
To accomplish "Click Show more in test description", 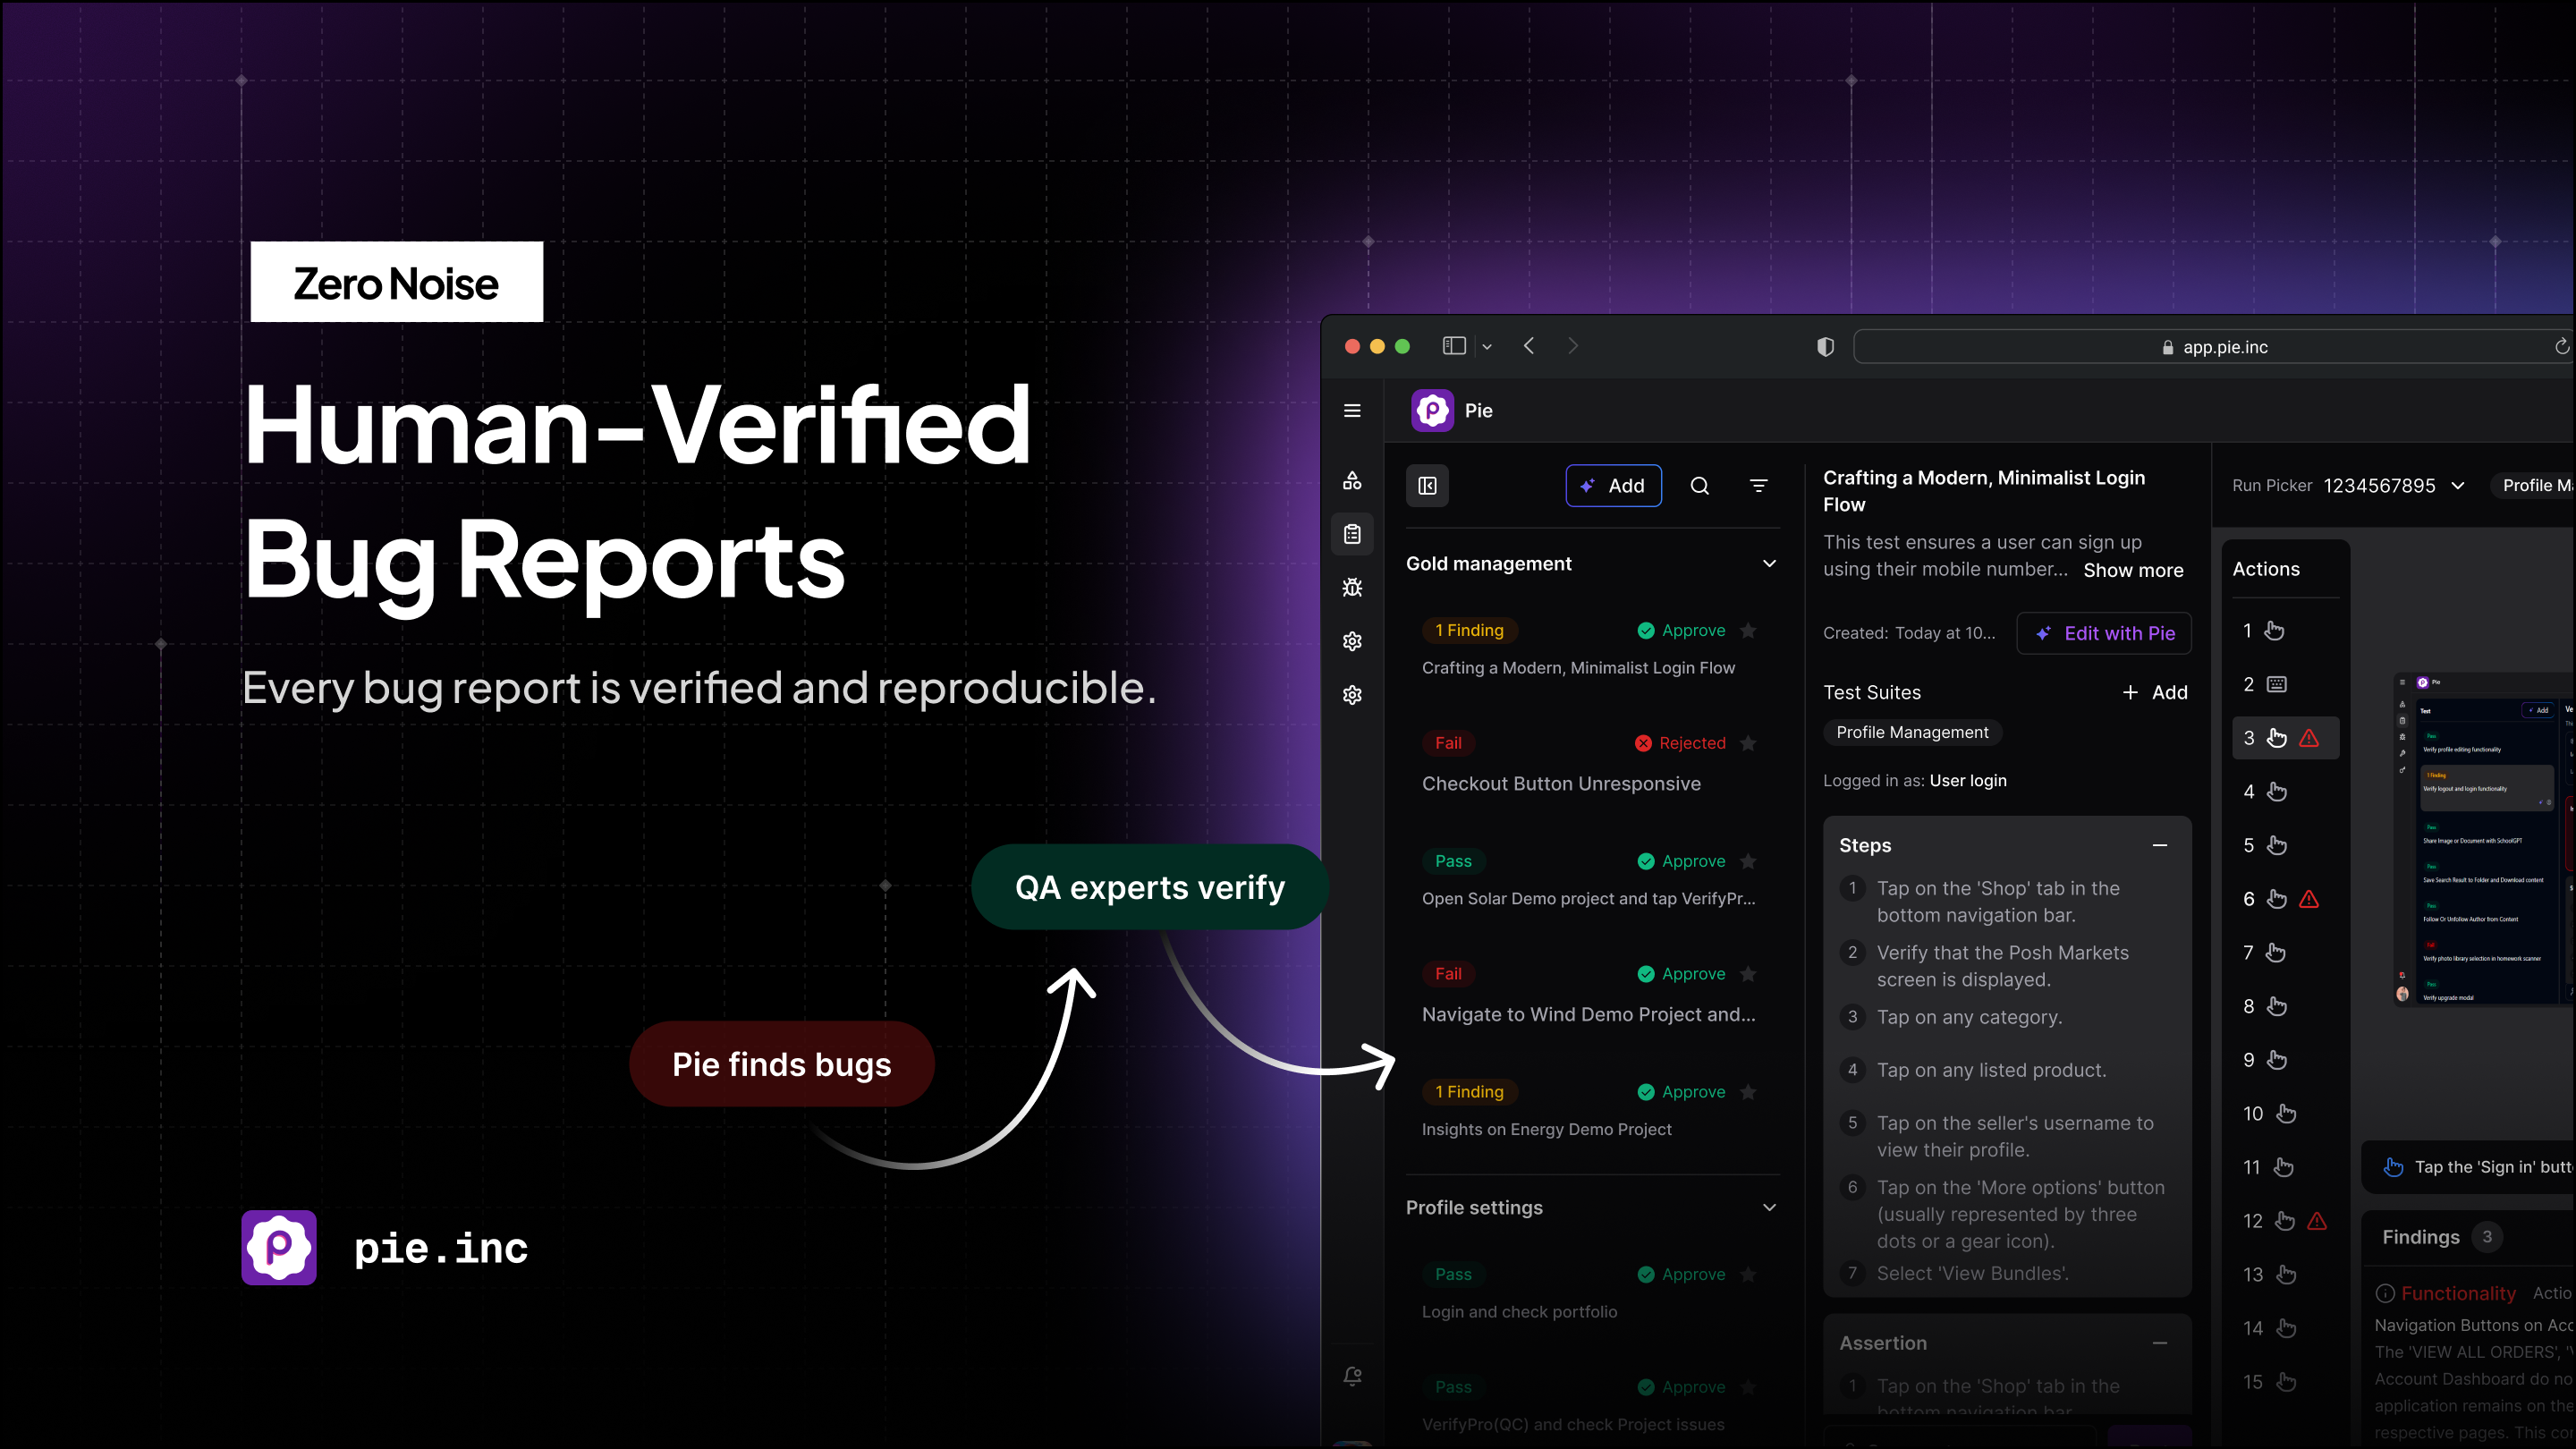I will click(2133, 570).
